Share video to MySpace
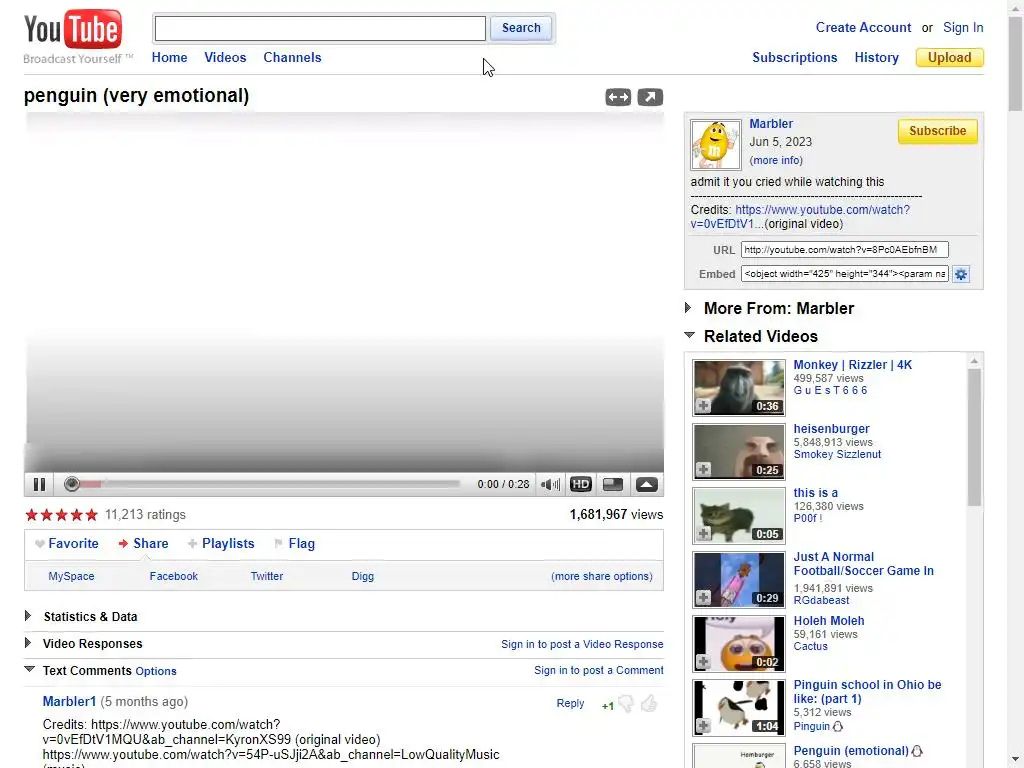 pos(71,576)
